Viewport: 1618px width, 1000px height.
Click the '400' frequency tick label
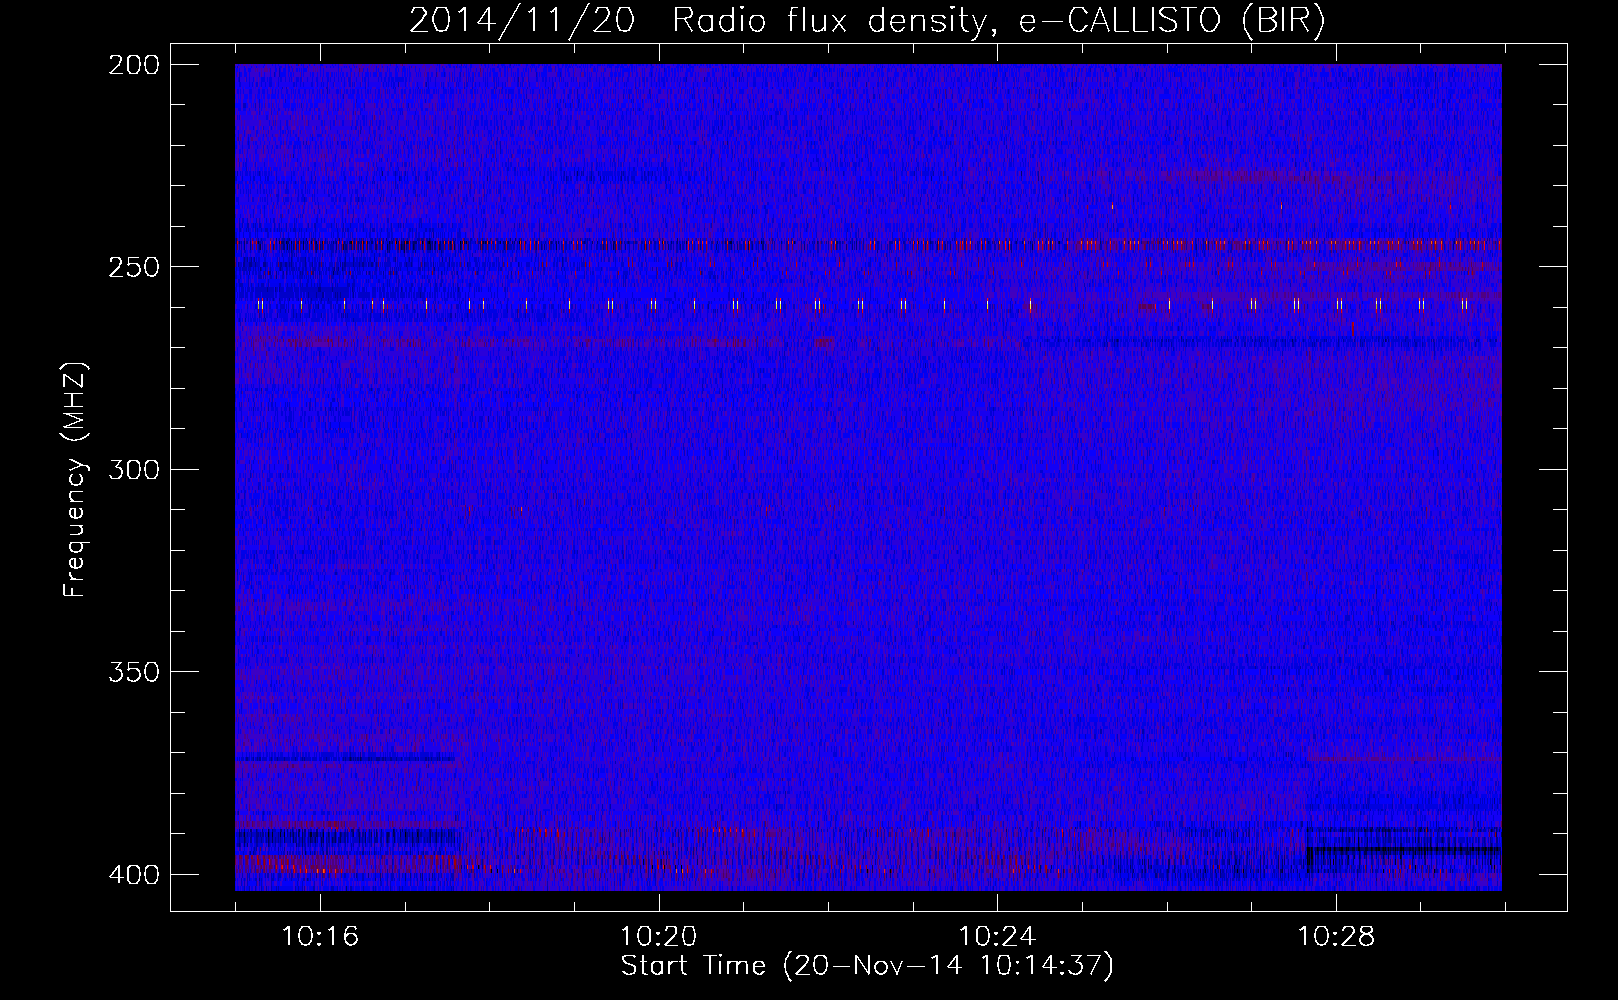click(133, 875)
